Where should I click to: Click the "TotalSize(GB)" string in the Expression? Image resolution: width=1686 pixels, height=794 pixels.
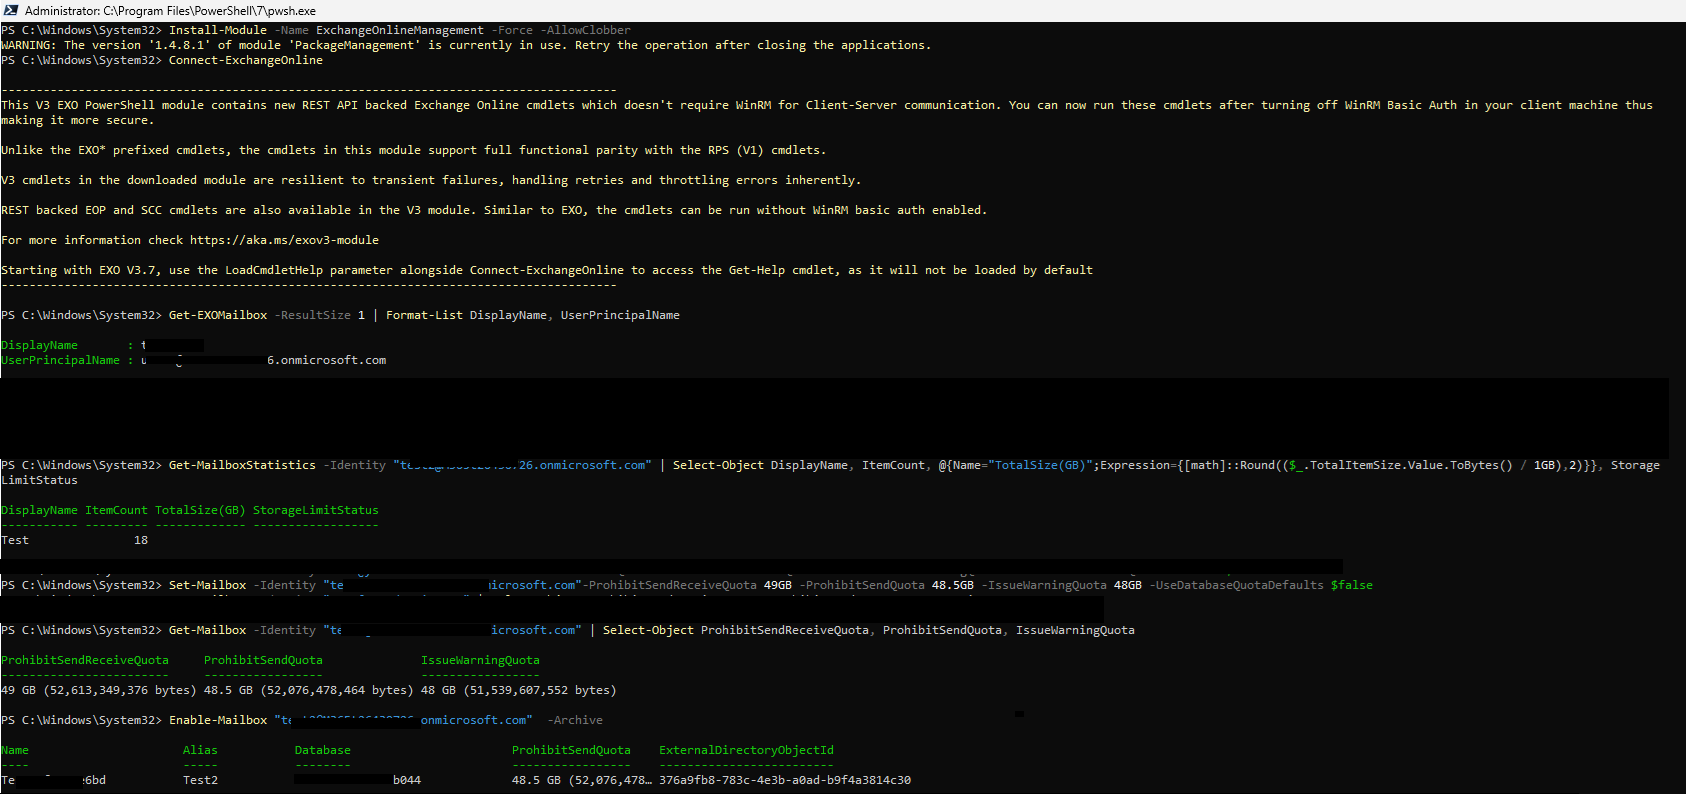[x=1040, y=465]
